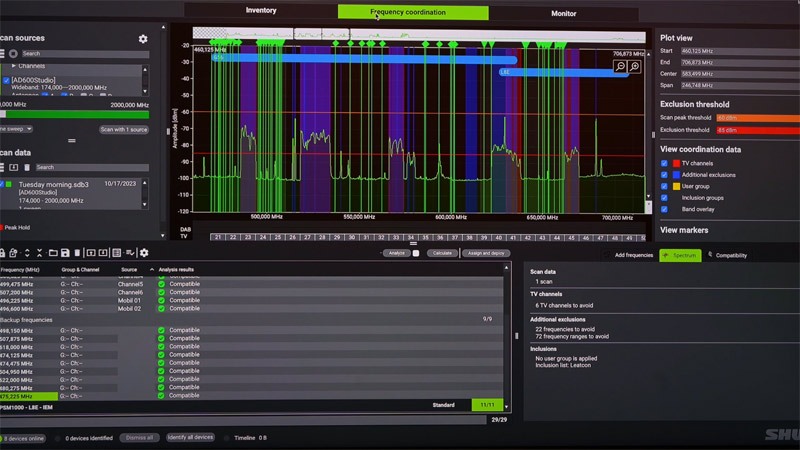The height and width of the screenshot is (450, 800).
Task: Click the delete icon in scan data toolbar
Action: [x=27, y=167]
